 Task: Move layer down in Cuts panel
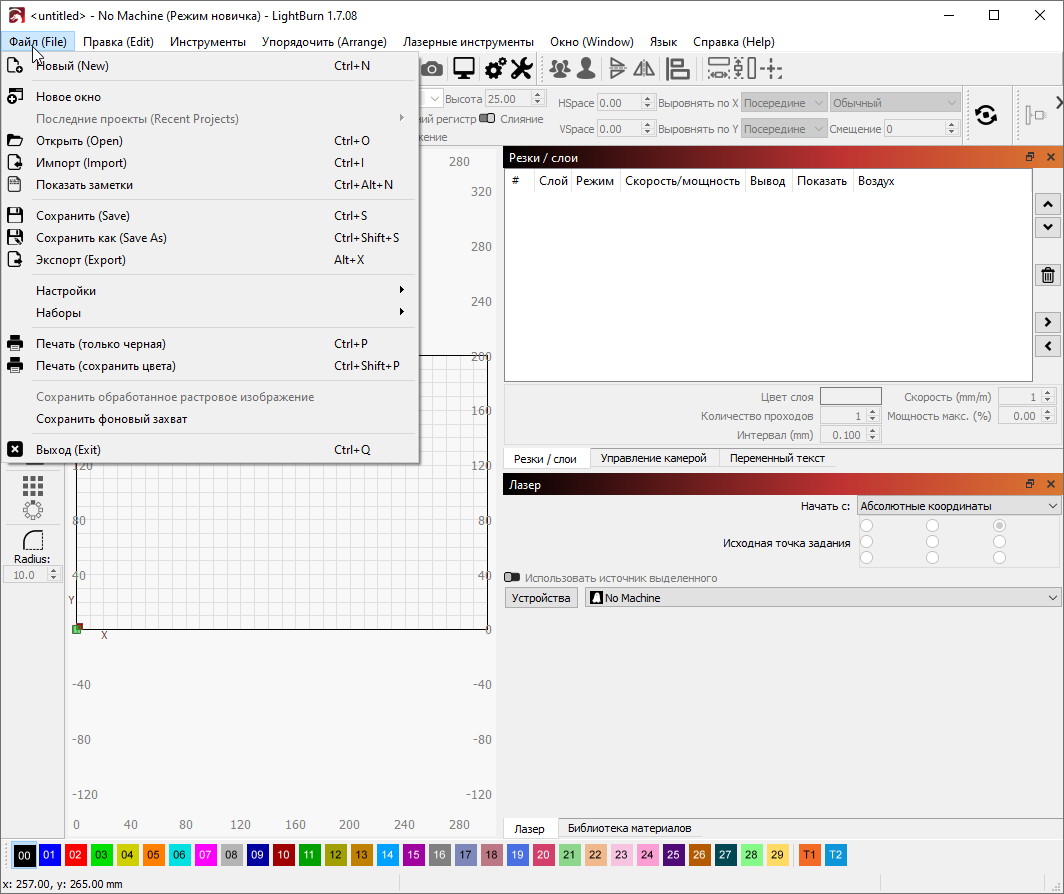1048,227
